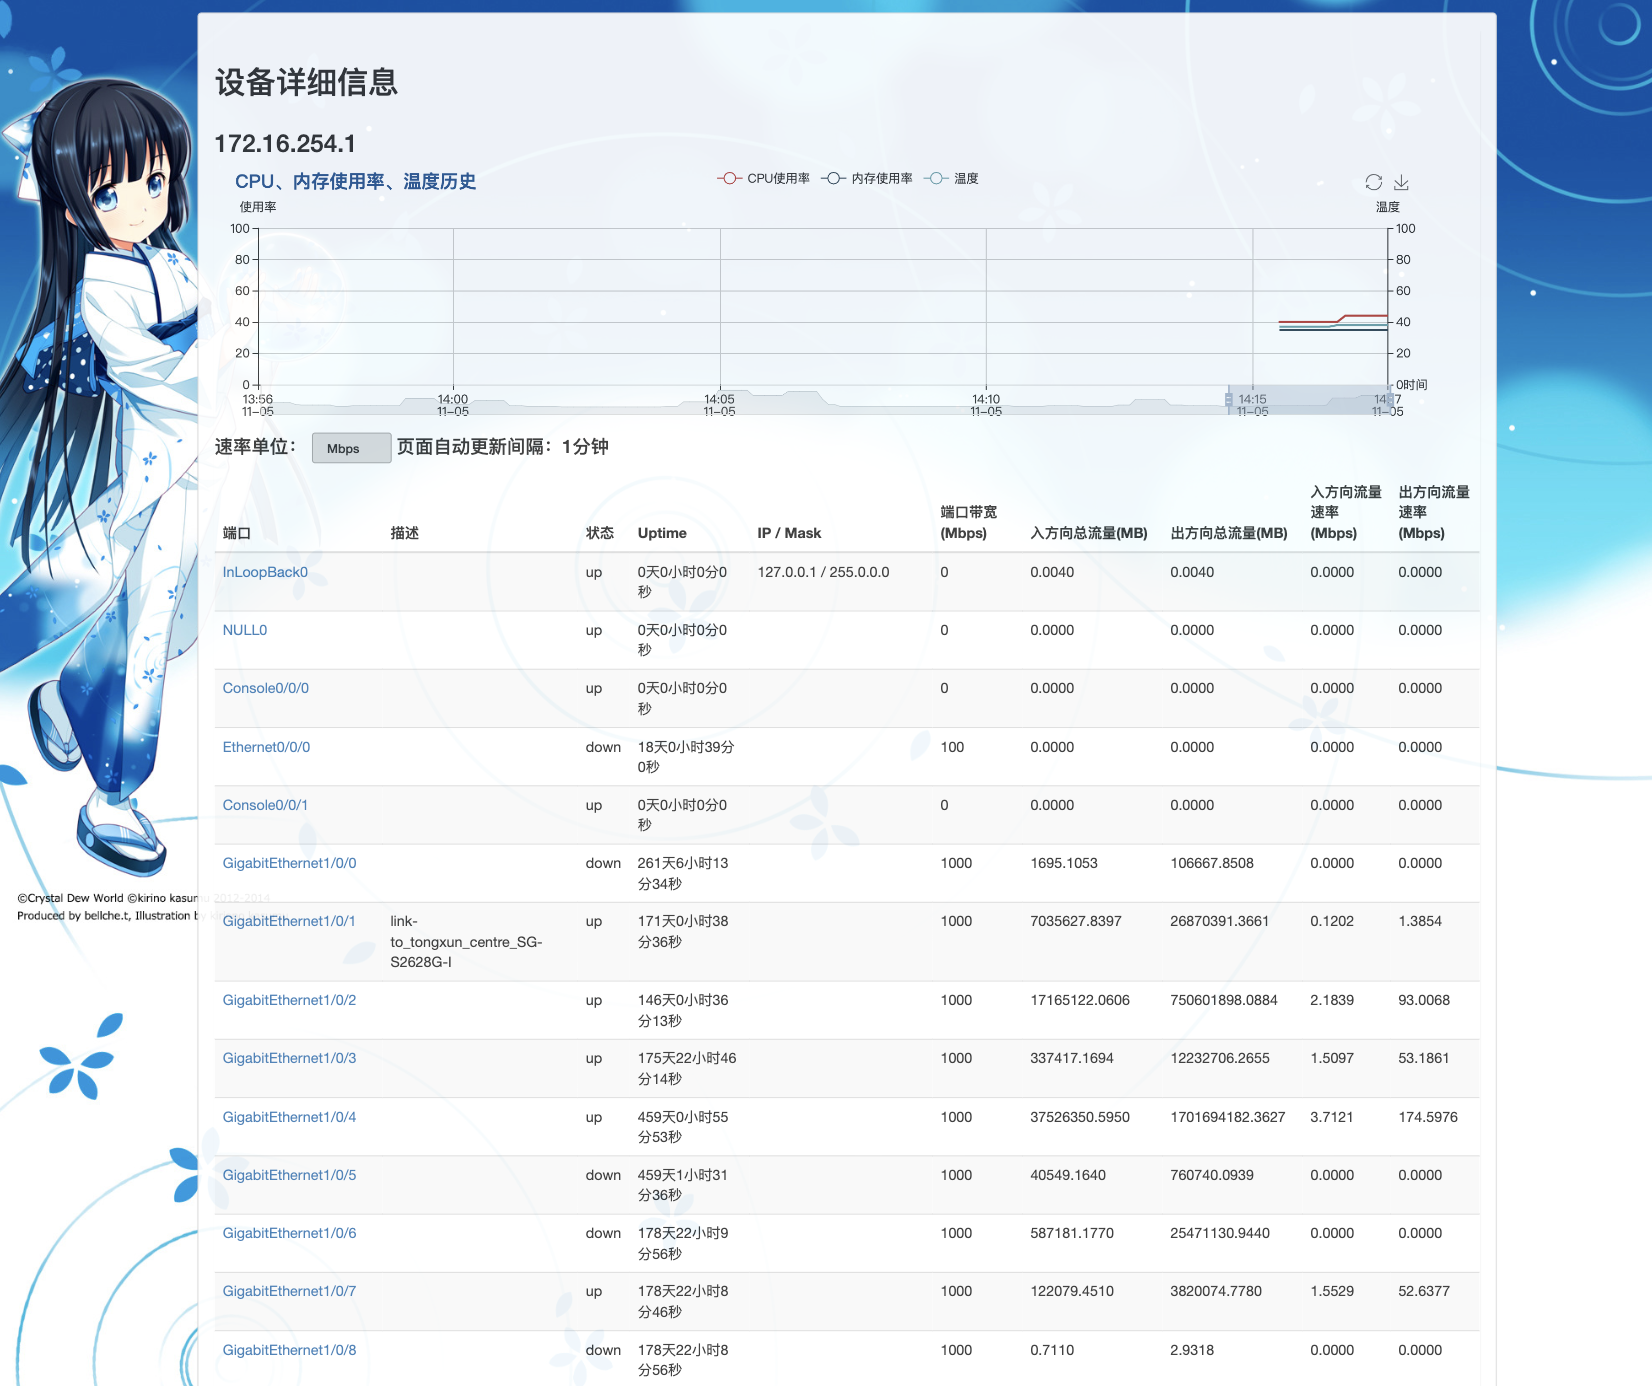The image size is (1652, 1386).
Task: Open the Console0/0/0 port link
Action: pos(266,688)
